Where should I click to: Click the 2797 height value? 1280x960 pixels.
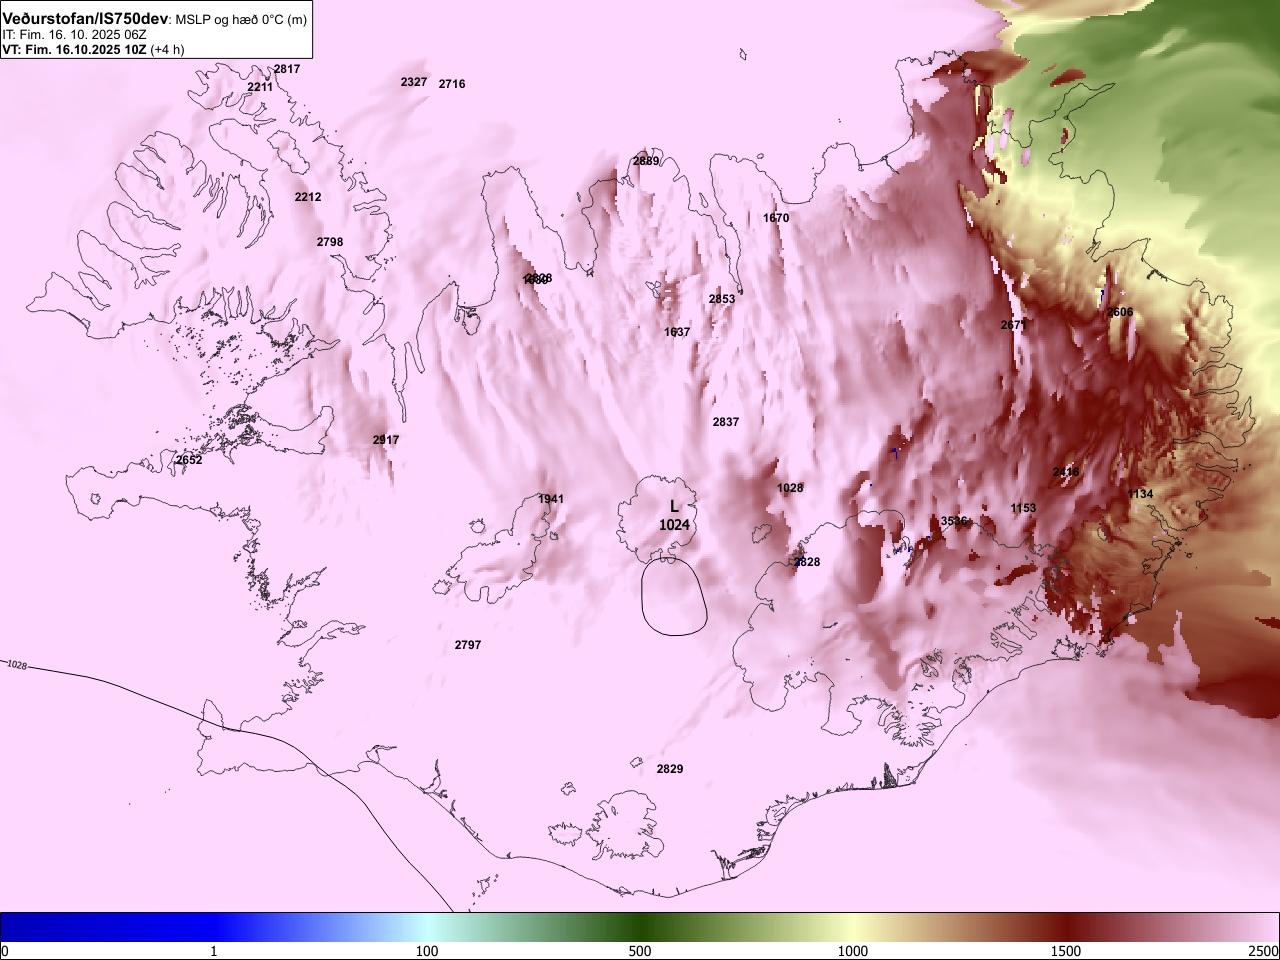point(468,645)
